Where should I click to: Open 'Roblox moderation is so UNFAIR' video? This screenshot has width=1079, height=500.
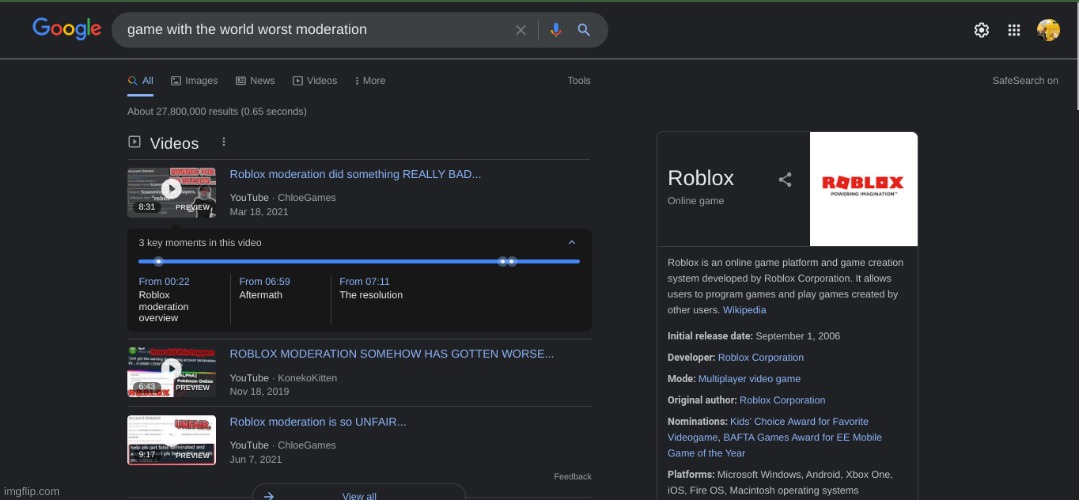coord(318,422)
